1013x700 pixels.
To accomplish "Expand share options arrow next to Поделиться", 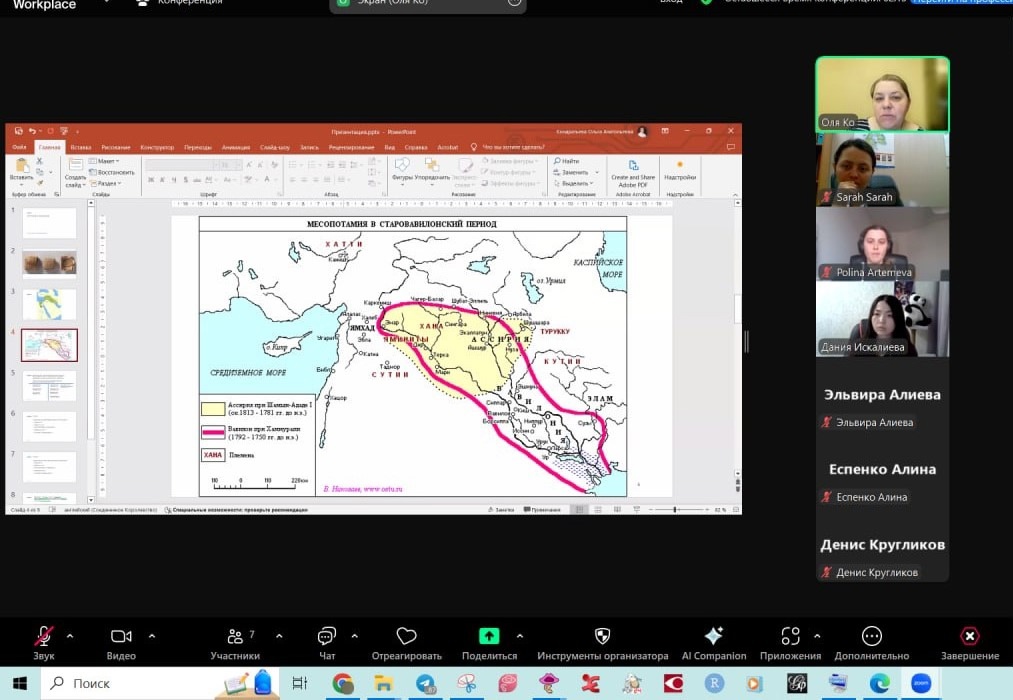I will 520,636.
